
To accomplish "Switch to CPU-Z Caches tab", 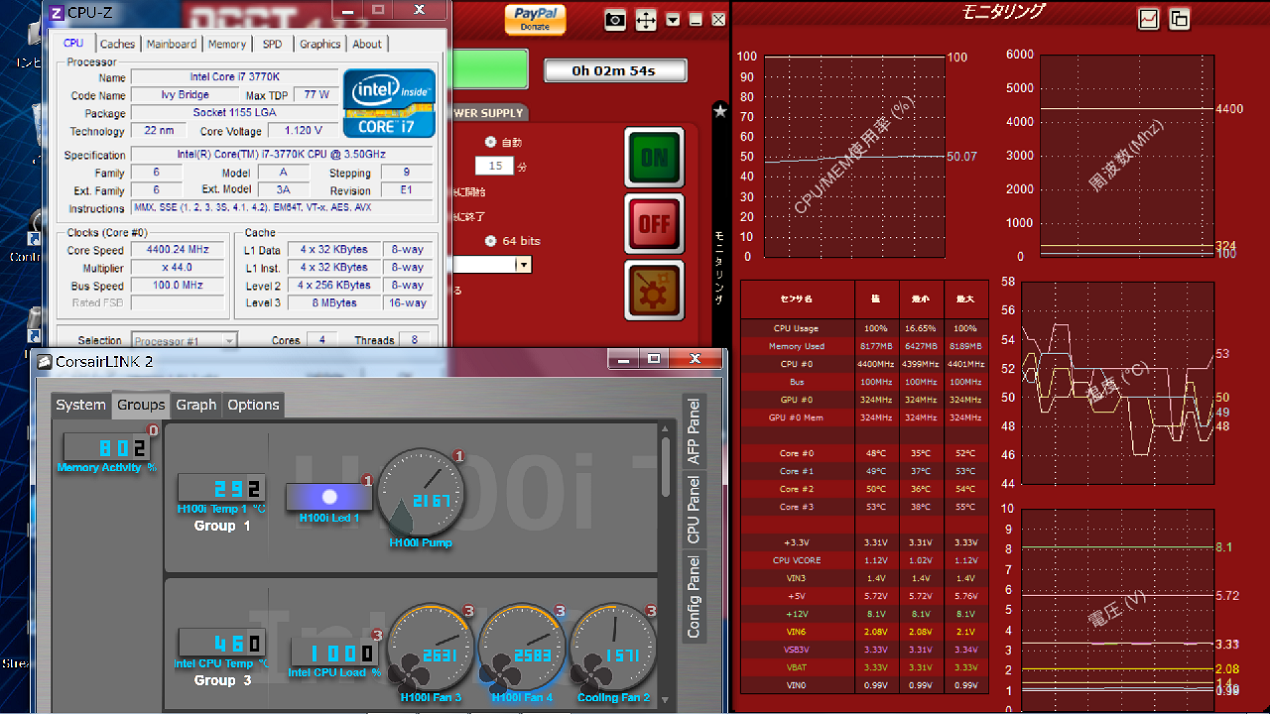I will [117, 44].
